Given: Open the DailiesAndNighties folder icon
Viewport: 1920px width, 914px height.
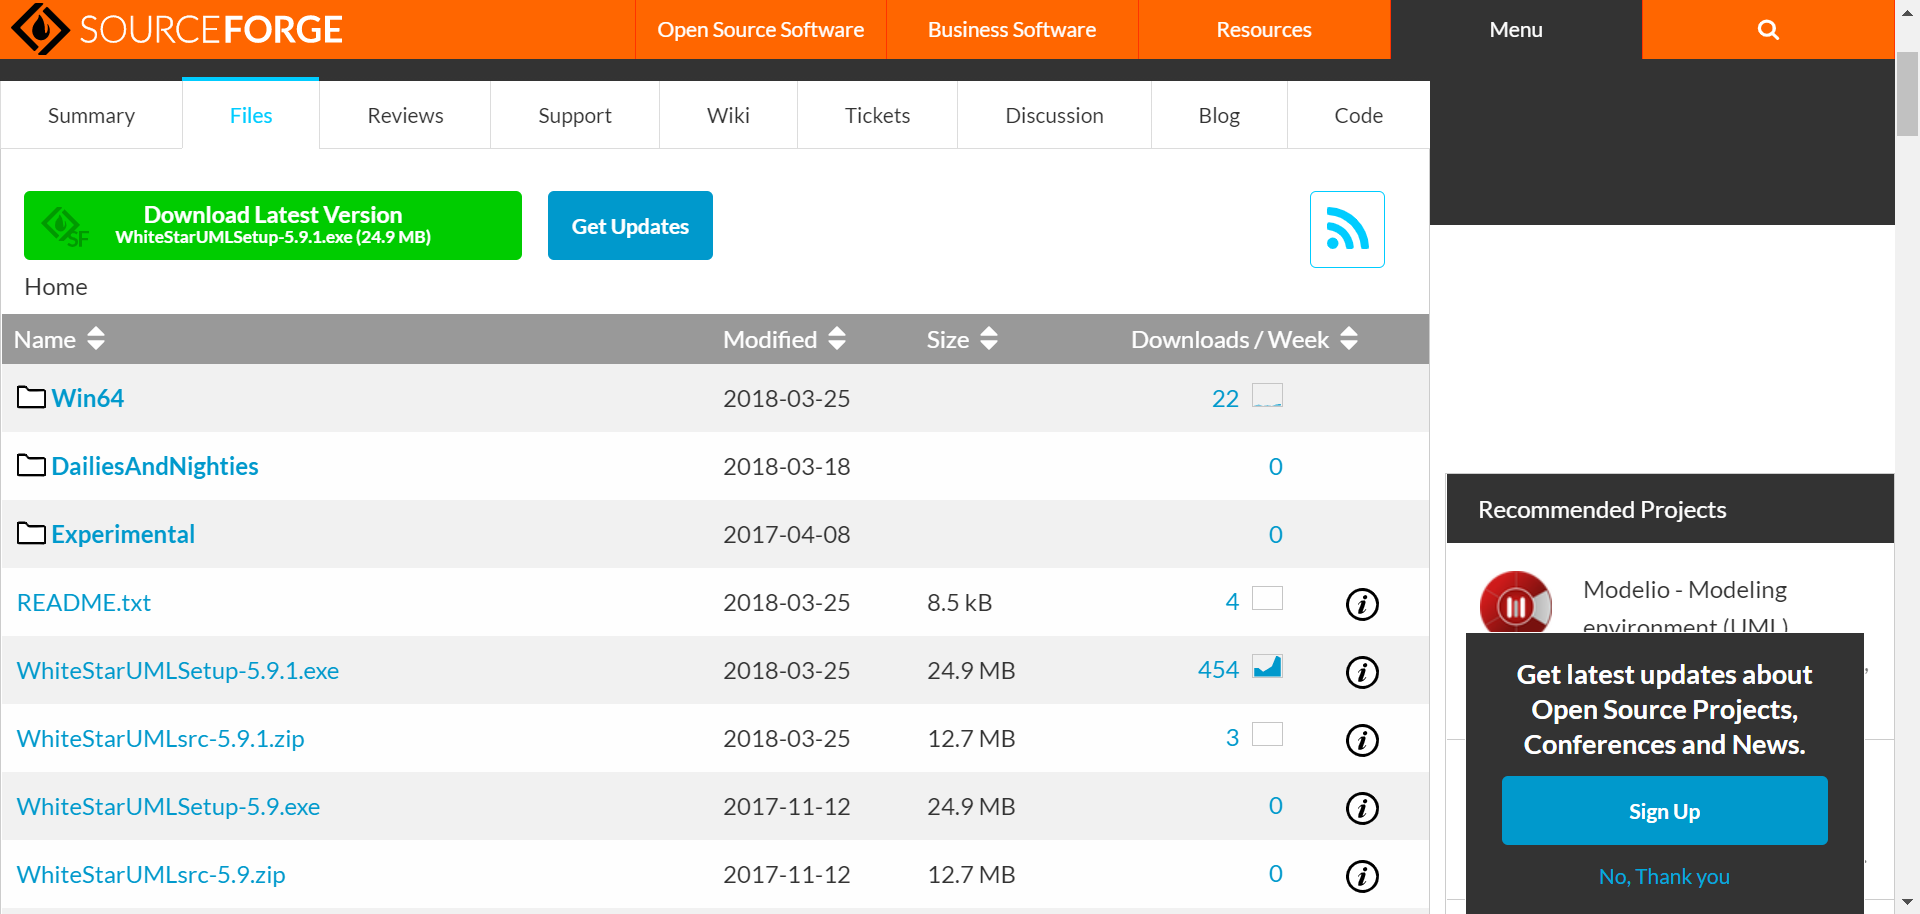Looking at the screenshot, I should pyautogui.click(x=31, y=466).
